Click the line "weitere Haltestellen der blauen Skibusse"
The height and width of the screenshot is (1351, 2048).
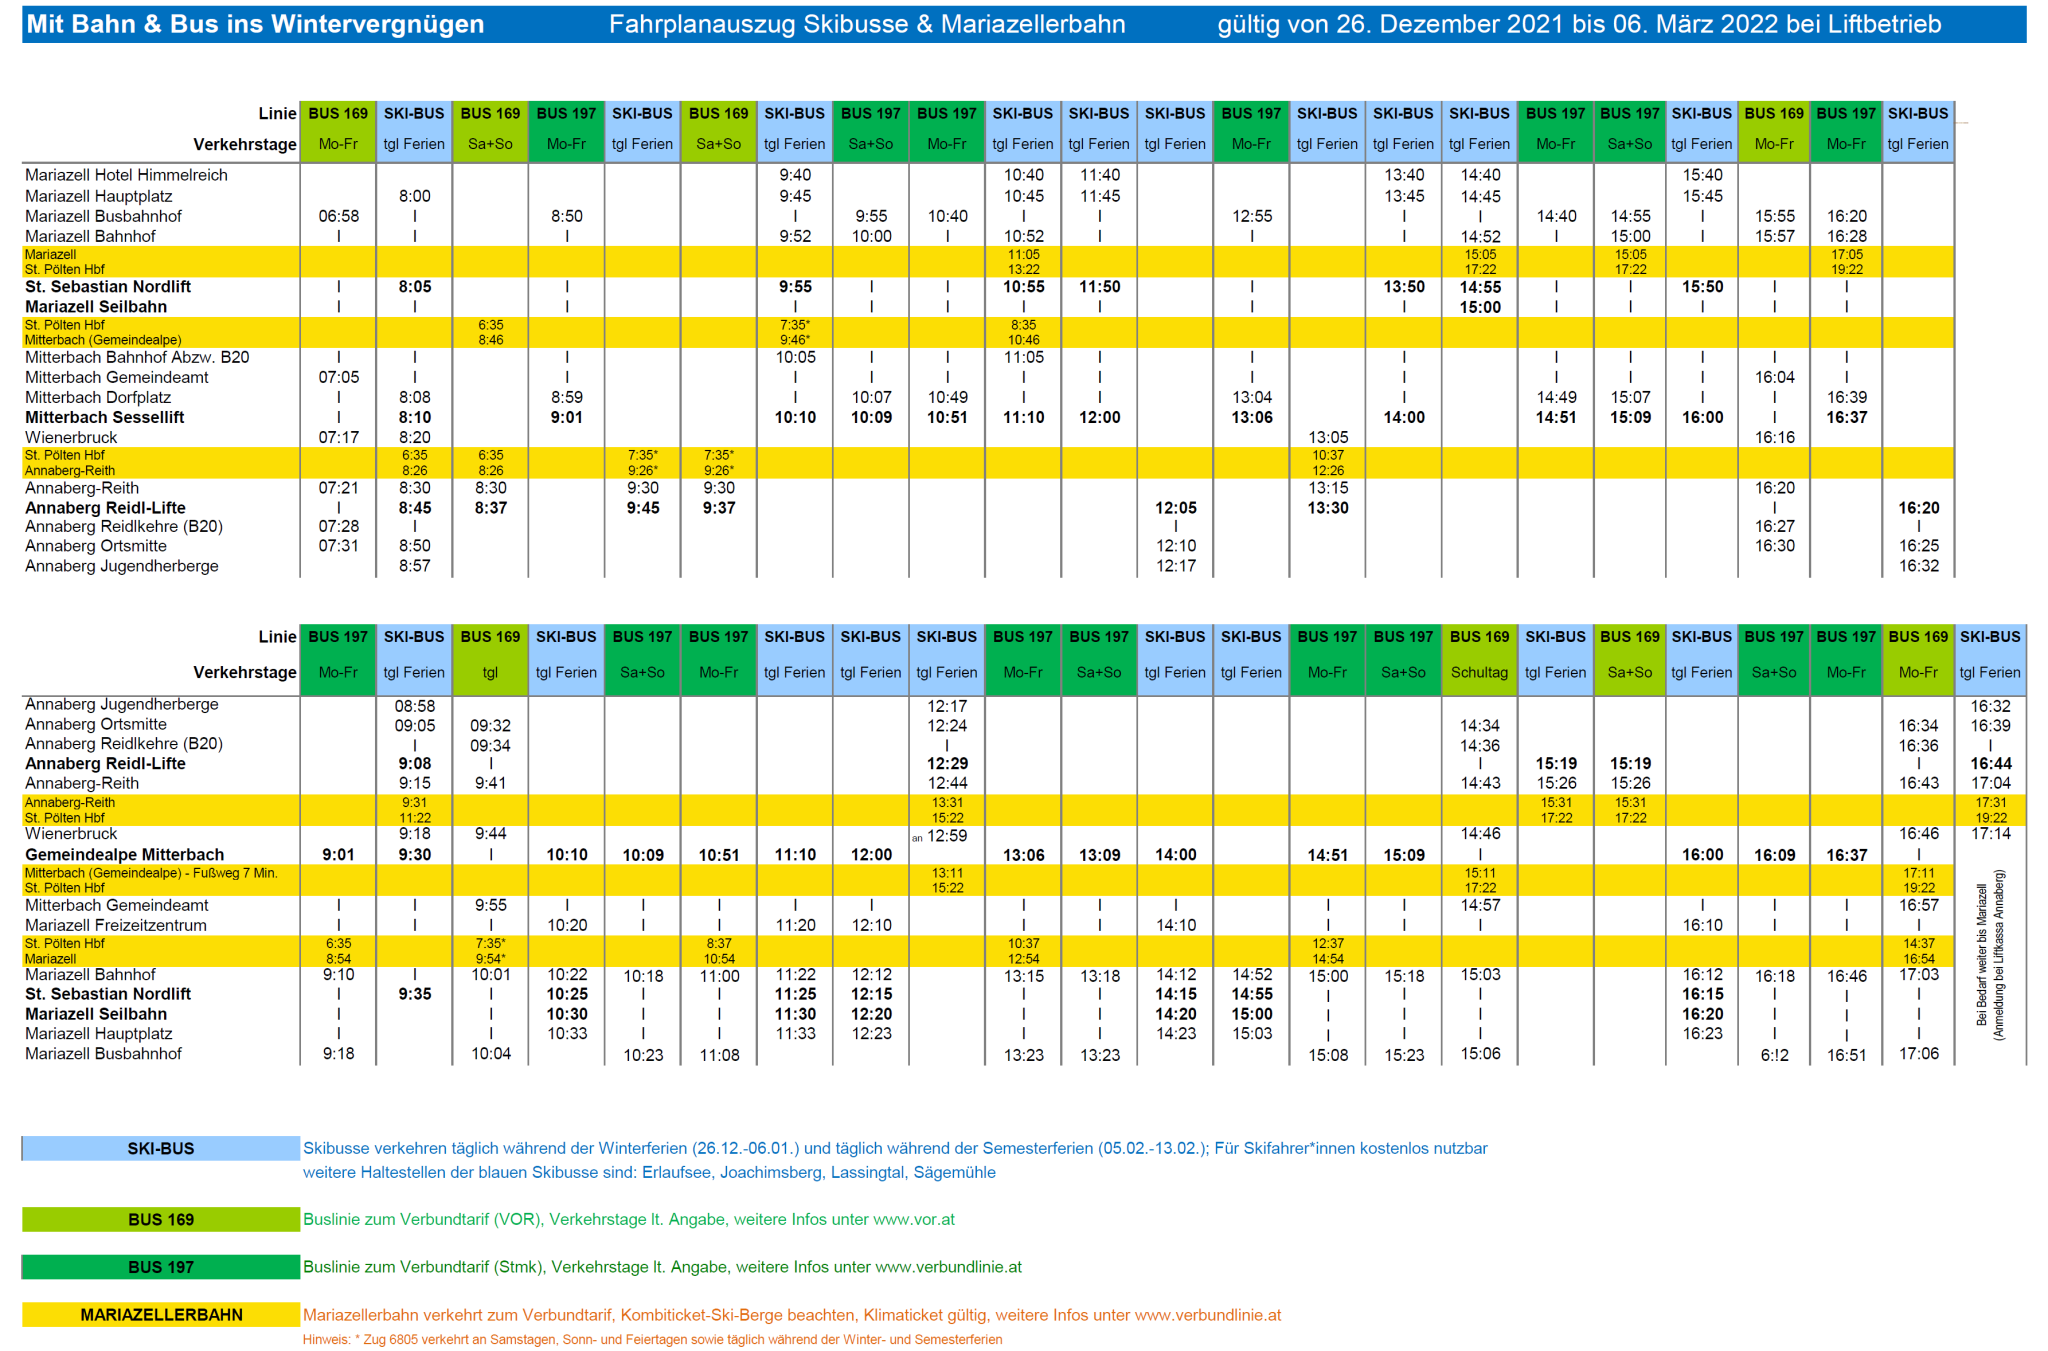pyautogui.click(x=649, y=1172)
